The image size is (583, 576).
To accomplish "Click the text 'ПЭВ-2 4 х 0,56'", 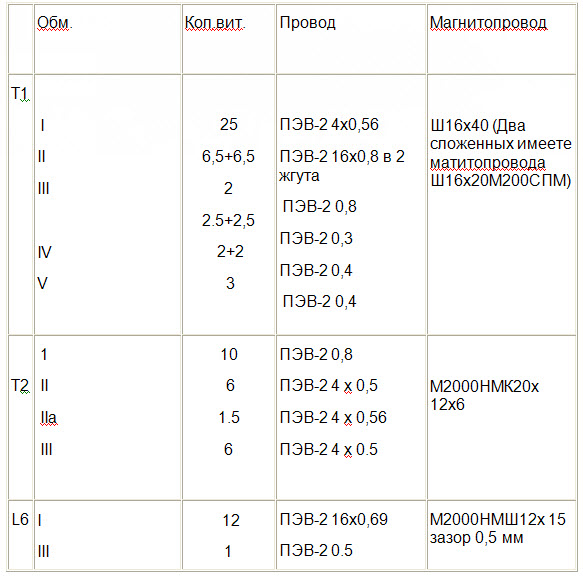I will point(333,418).
